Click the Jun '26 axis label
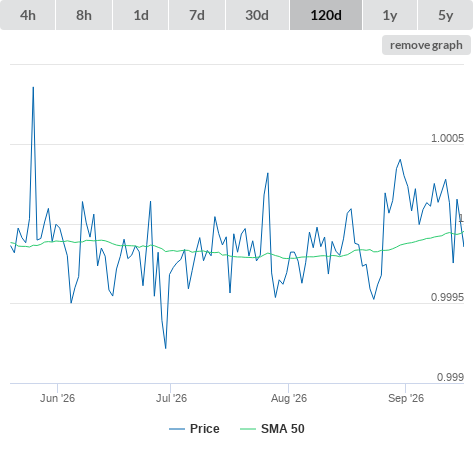474x455 pixels. click(57, 398)
